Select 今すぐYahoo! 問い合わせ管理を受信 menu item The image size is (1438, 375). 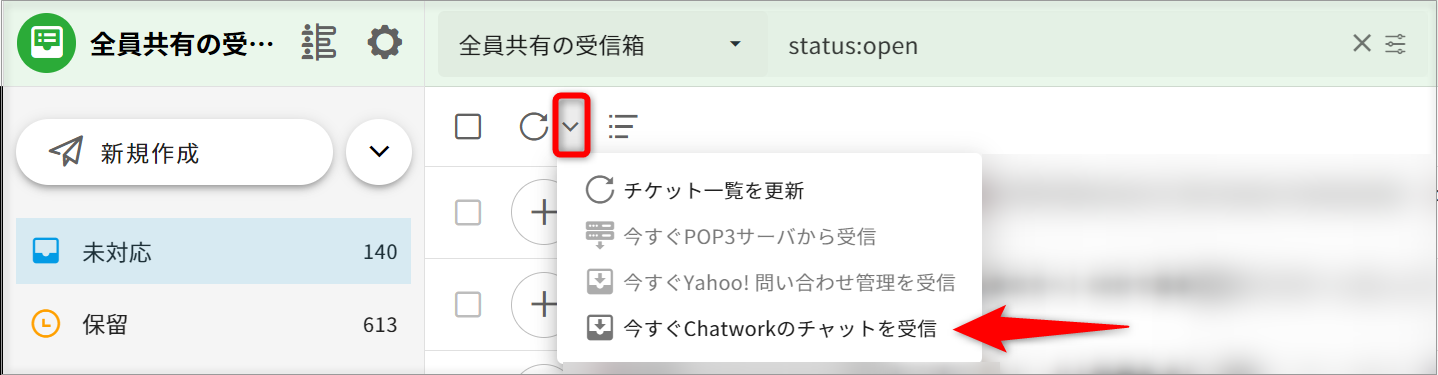pos(770,282)
